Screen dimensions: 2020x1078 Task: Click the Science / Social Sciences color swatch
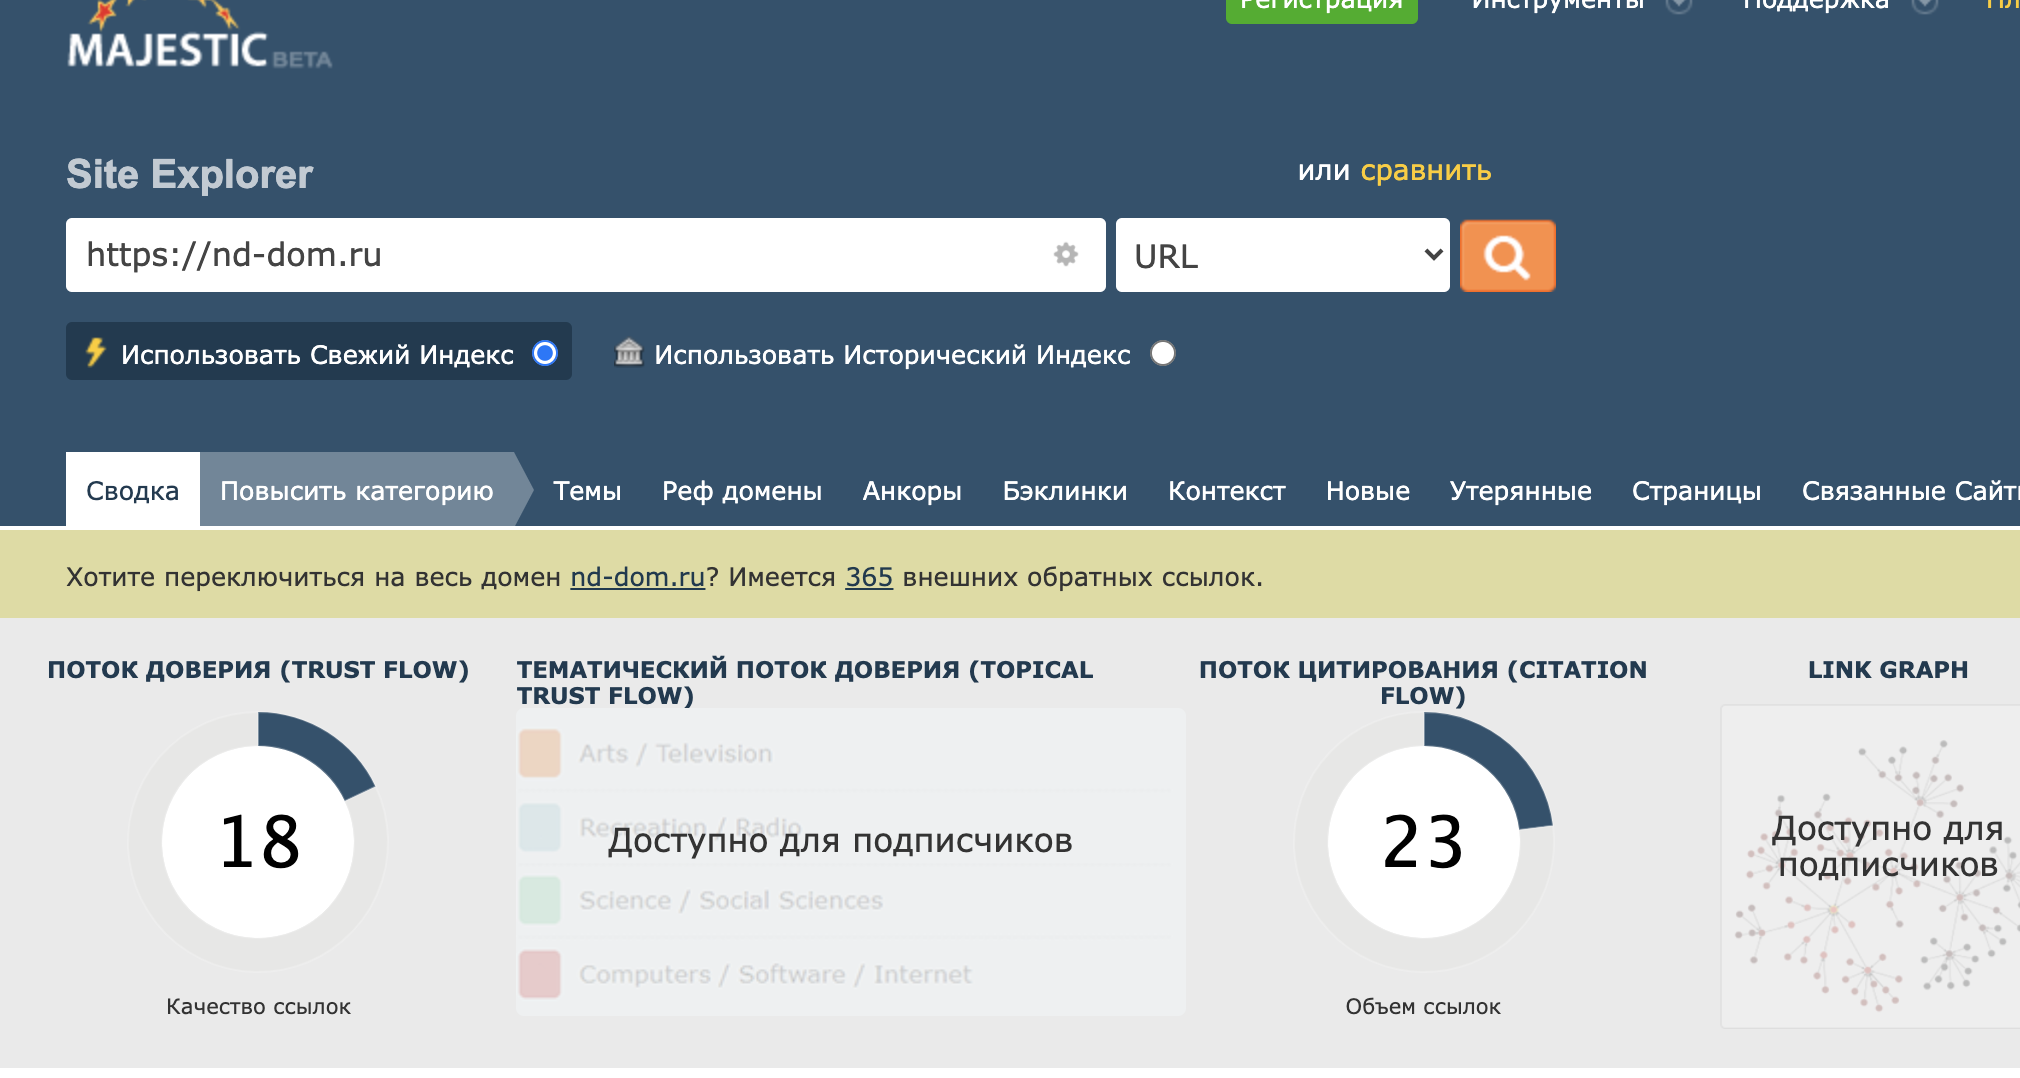pos(540,900)
